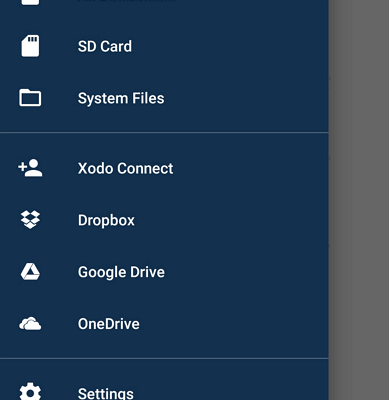The width and height of the screenshot is (389, 400).
Task: Tap the blank area right of OneDrive
Action: coord(234,324)
